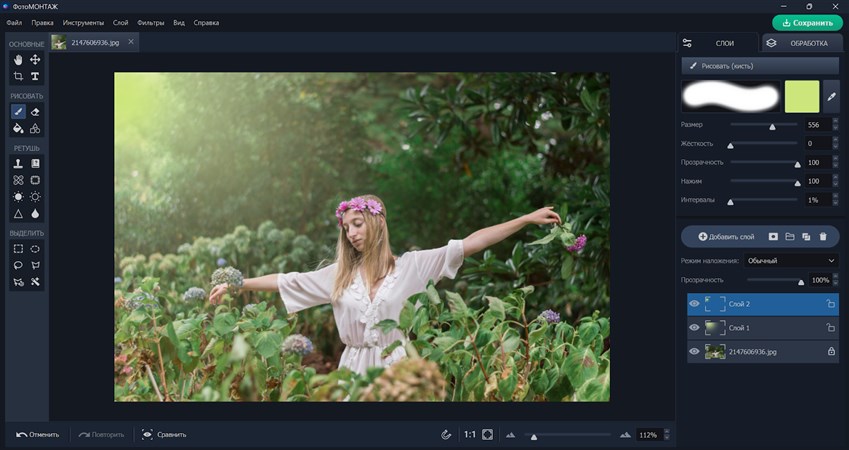Switch to the ОБРАБОТКА tab
Viewport: 849px width, 450px height.
800,43
